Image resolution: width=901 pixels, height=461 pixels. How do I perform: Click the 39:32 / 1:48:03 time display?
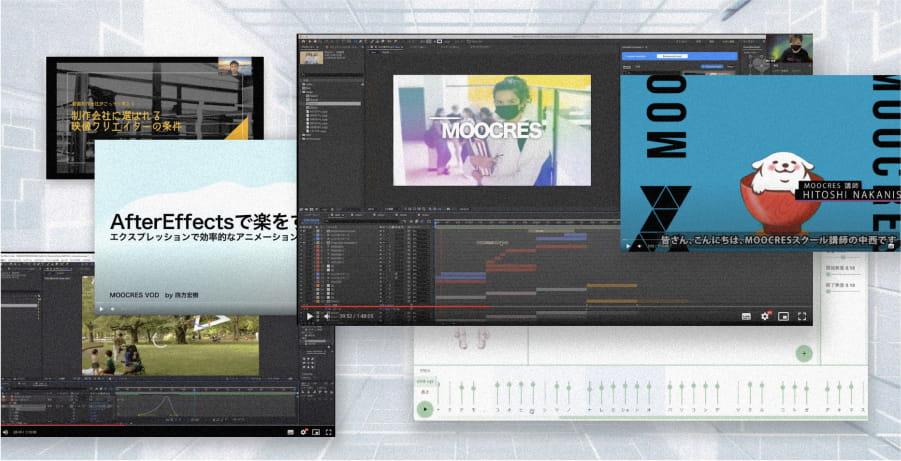pyautogui.click(x=356, y=316)
